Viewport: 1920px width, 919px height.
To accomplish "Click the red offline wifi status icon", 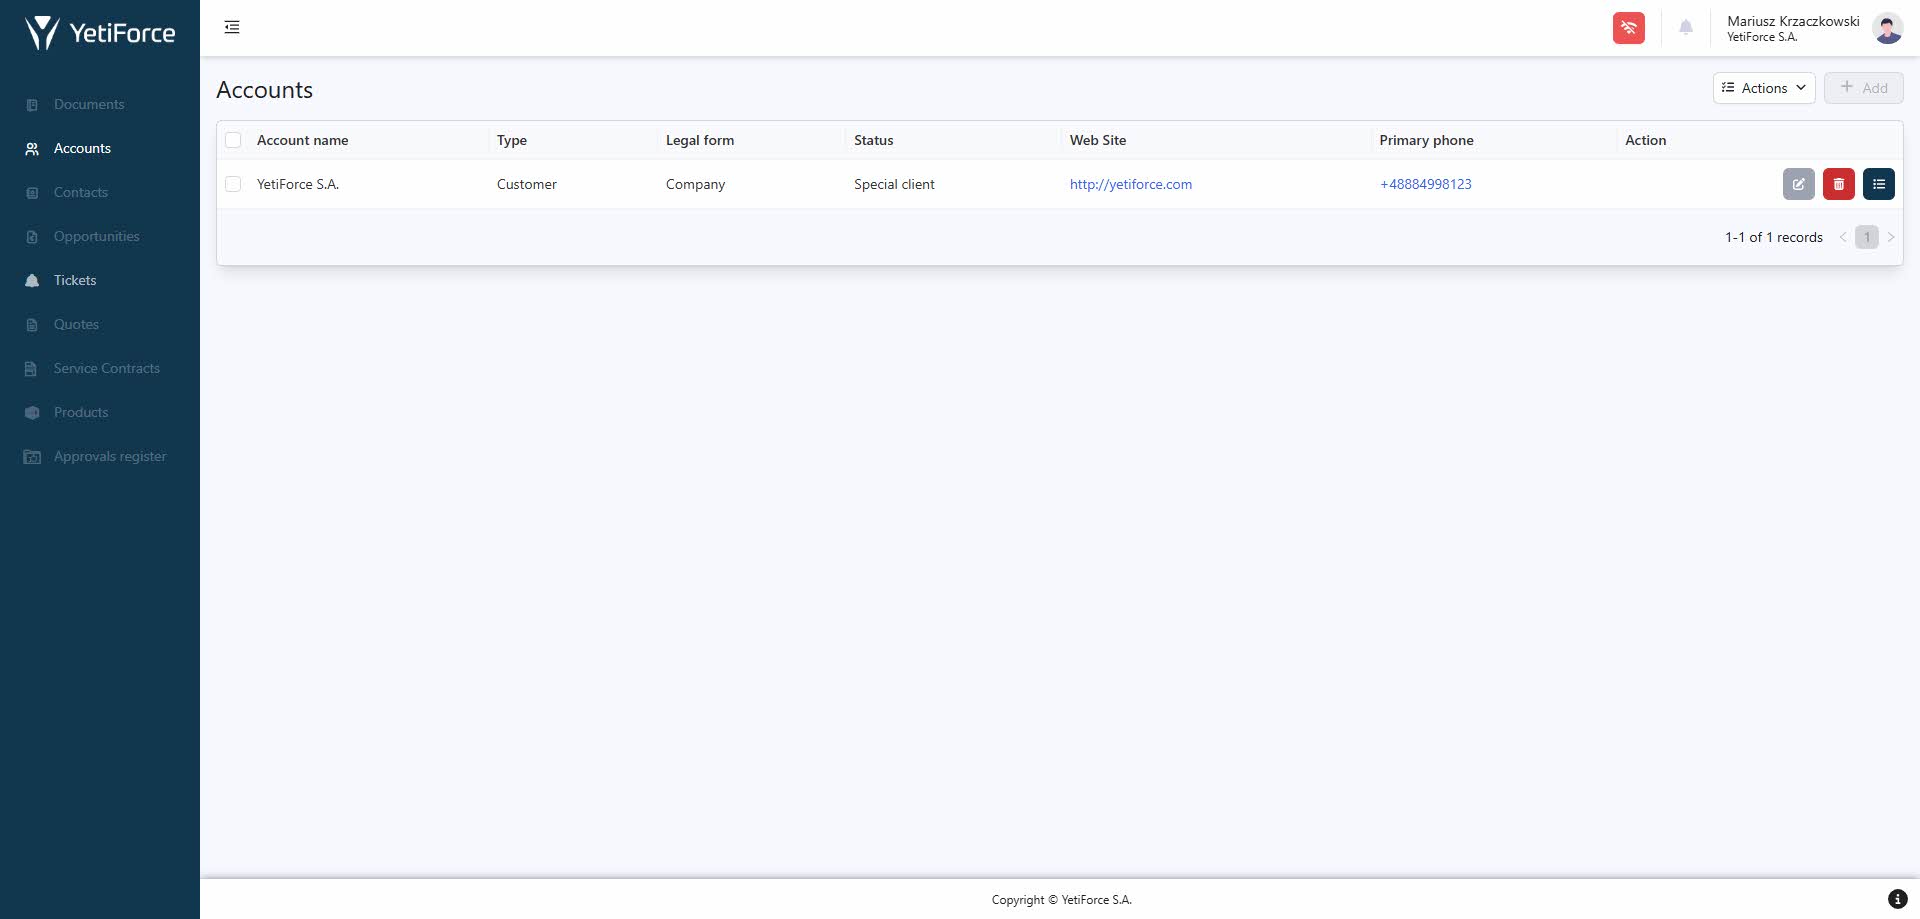I will [1628, 28].
